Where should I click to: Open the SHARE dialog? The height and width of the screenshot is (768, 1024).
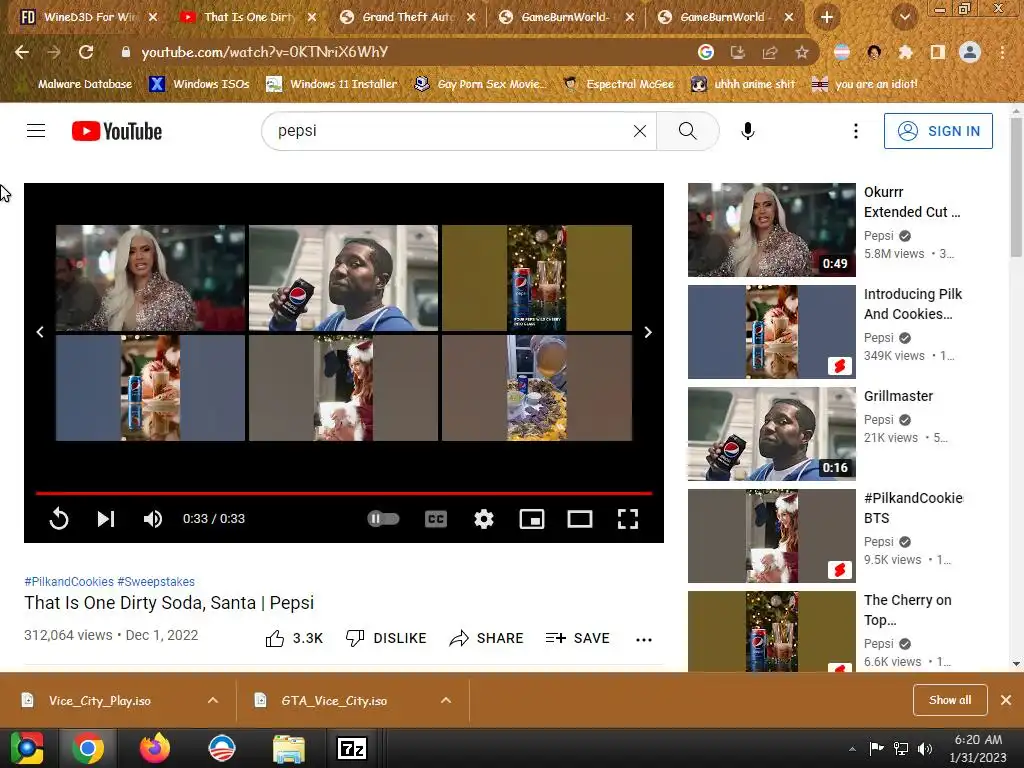pyautogui.click(x=487, y=638)
